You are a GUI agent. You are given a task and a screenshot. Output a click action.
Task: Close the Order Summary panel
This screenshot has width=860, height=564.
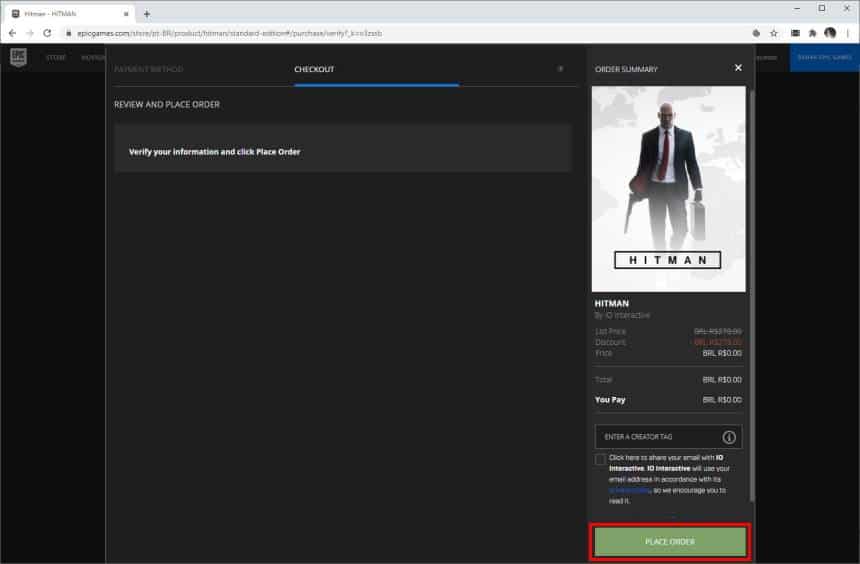click(x=738, y=67)
